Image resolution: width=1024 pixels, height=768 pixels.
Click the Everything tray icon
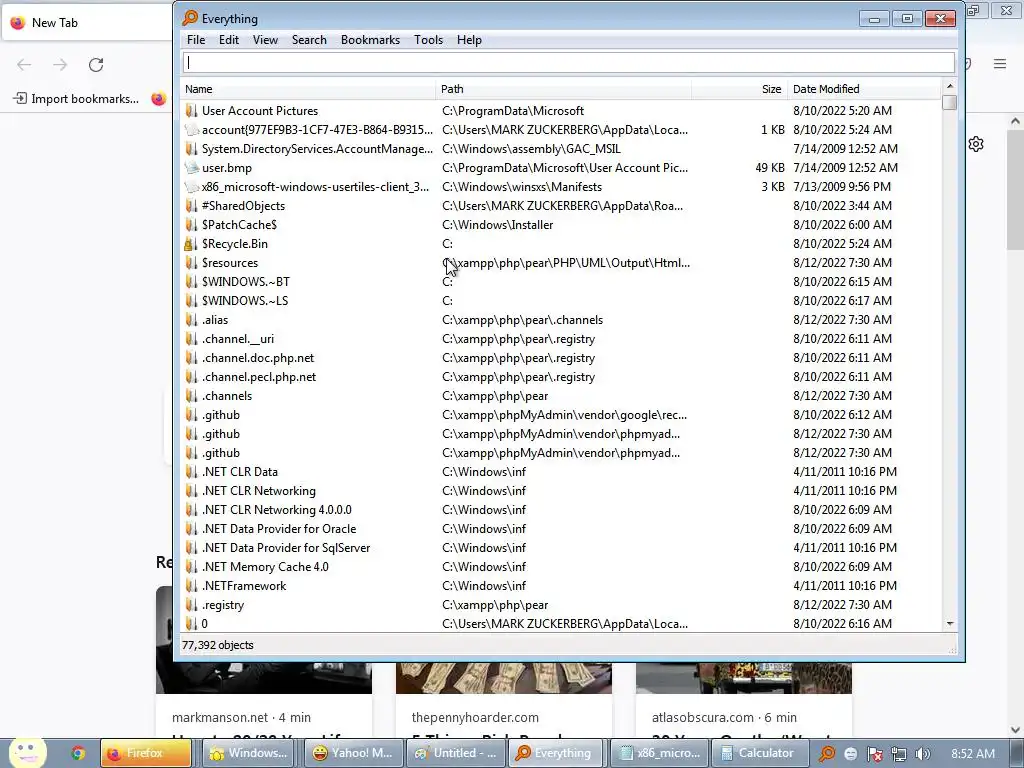(827, 754)
